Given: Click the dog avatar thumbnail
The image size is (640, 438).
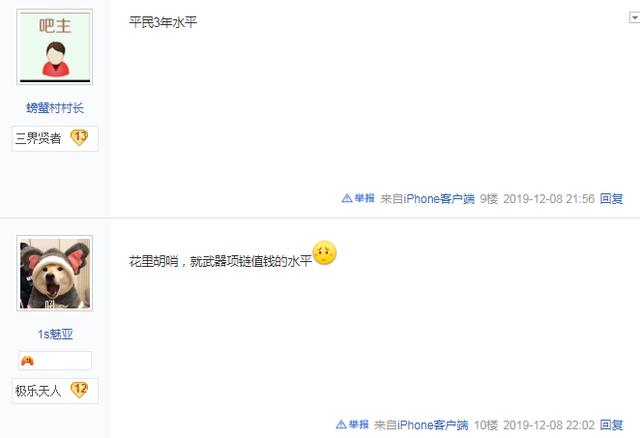Looking at the screenshot, I should (55, 273).
